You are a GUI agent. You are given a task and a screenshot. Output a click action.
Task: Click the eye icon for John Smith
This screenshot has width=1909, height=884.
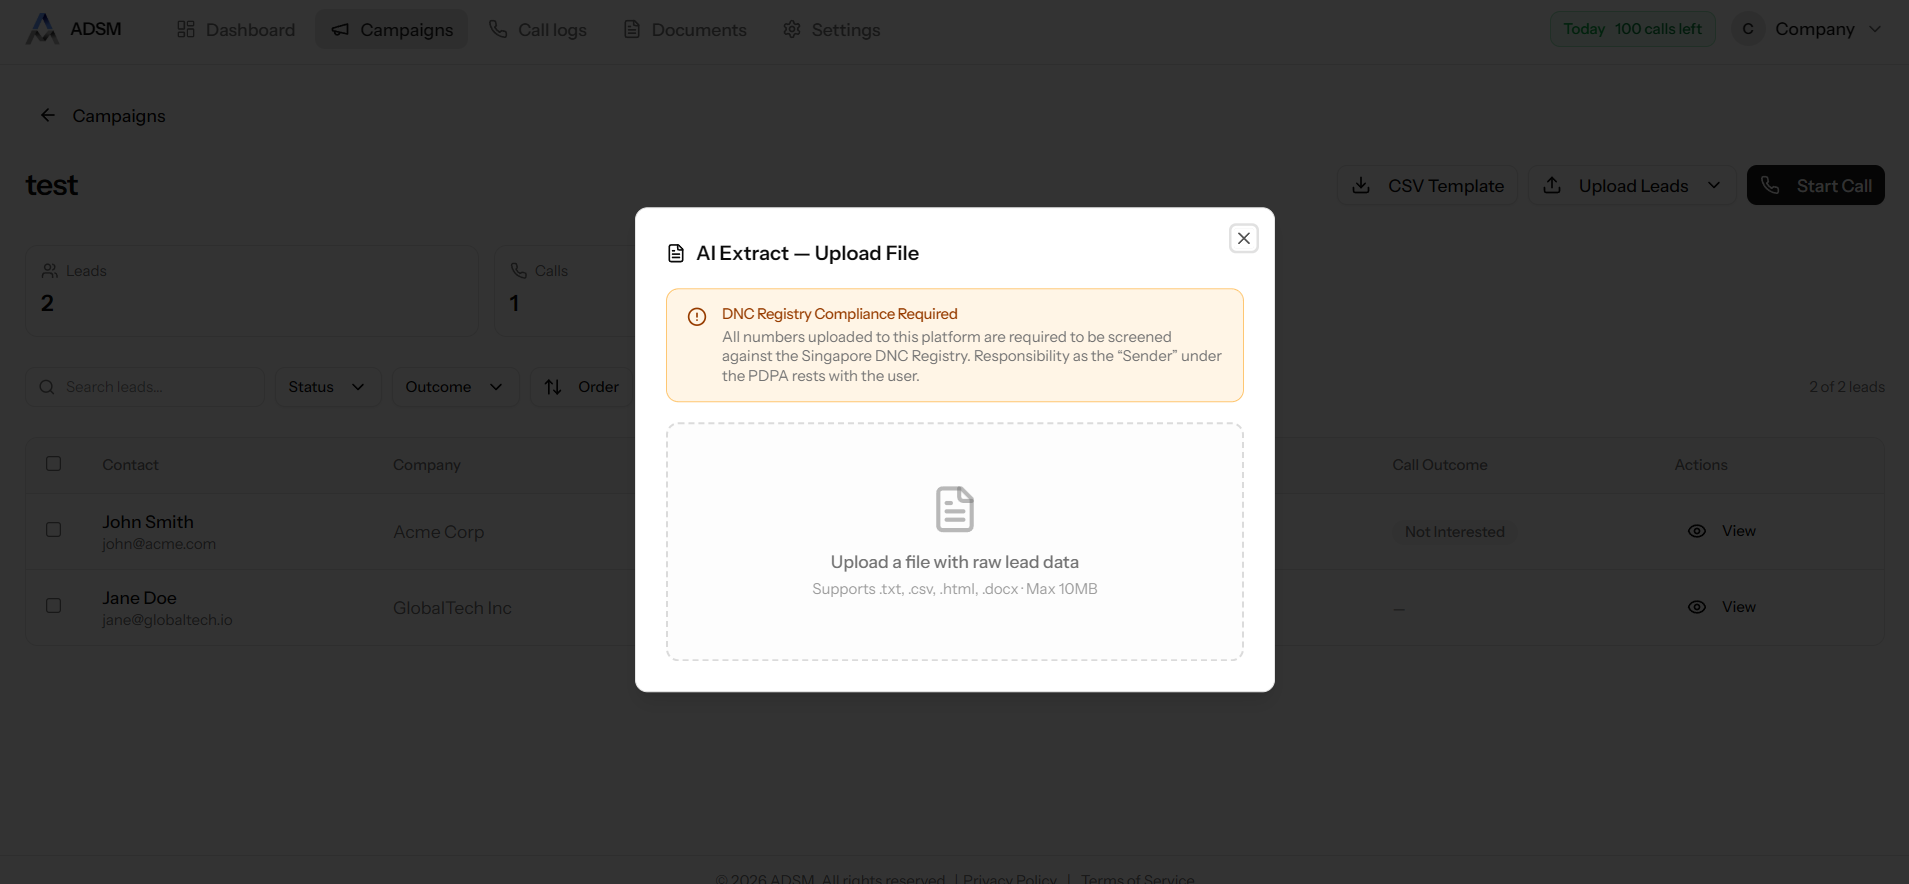pos(1696,531)
